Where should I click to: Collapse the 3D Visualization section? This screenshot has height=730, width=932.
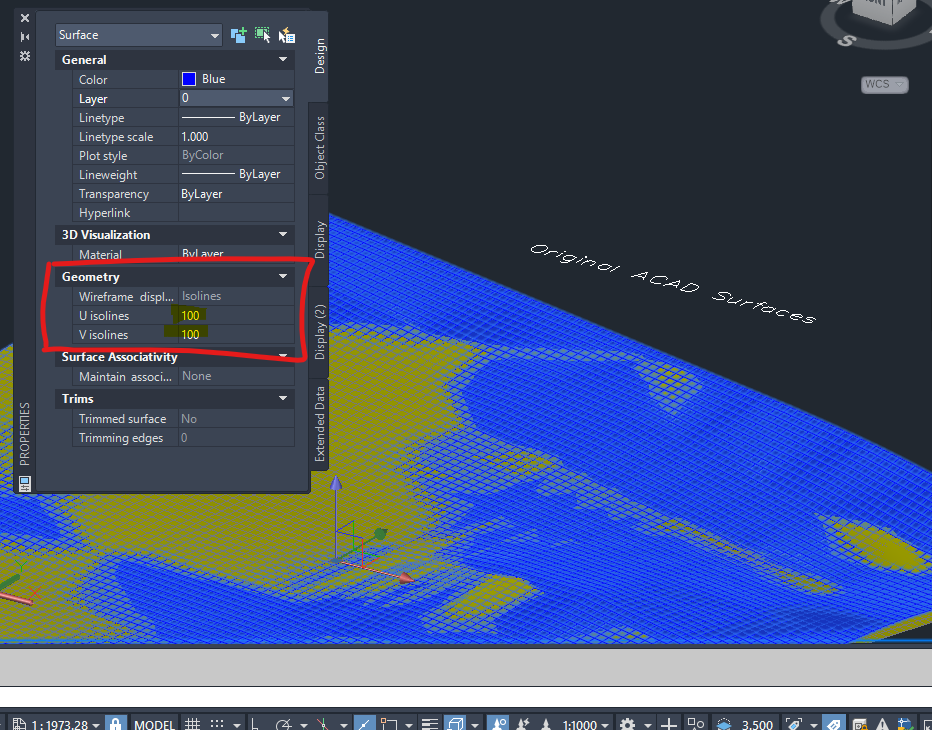pyautogui.click(x=283, y=234)
